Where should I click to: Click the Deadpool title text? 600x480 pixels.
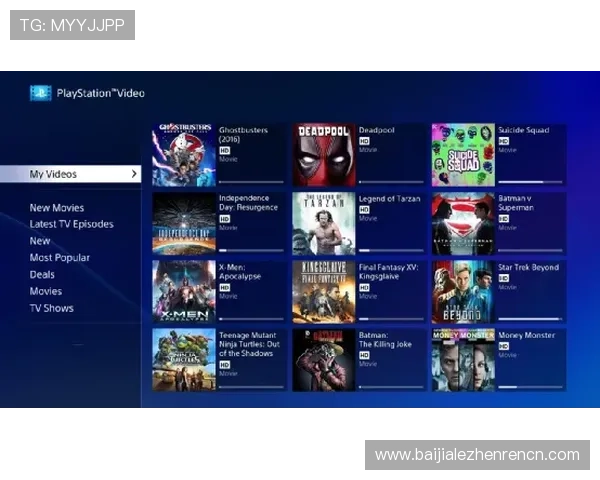(x=377, y=130)
